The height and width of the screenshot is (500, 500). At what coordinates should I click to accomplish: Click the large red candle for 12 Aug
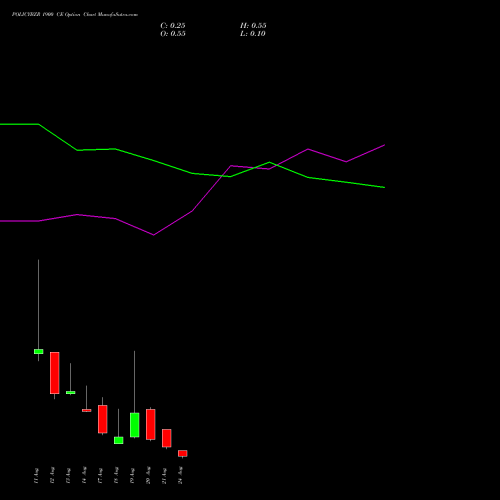55,373
